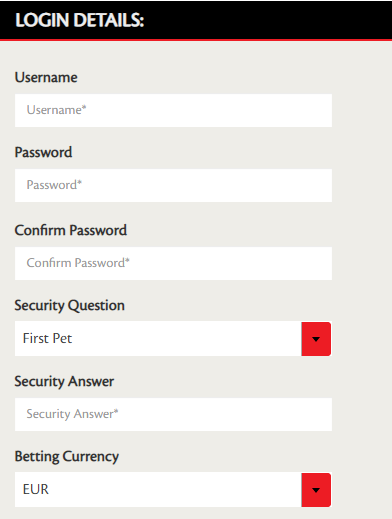Click the bold Password label
Screen dimensions: 392x519
click(43, 152)
